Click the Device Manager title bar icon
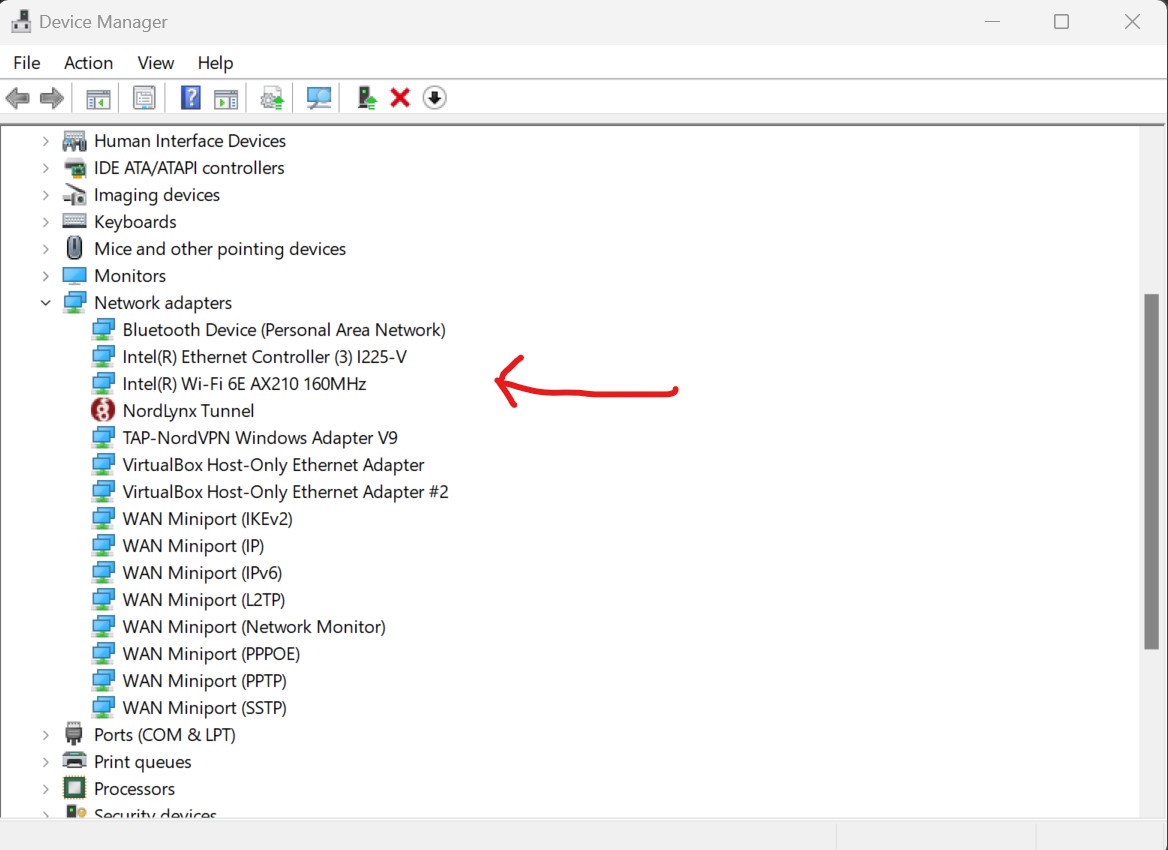Viewport: 1168px width, 850px height. pyautogui.click(x=21, y=22)
